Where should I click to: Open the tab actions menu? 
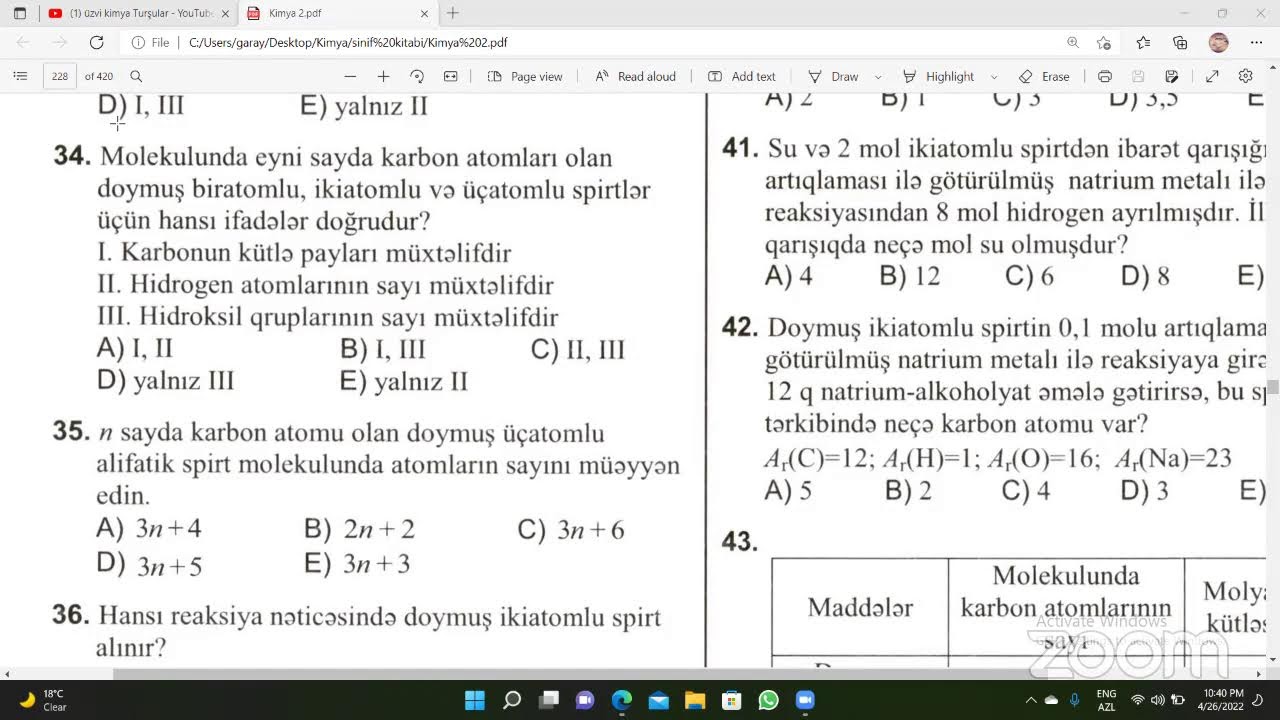click(20, 13)
